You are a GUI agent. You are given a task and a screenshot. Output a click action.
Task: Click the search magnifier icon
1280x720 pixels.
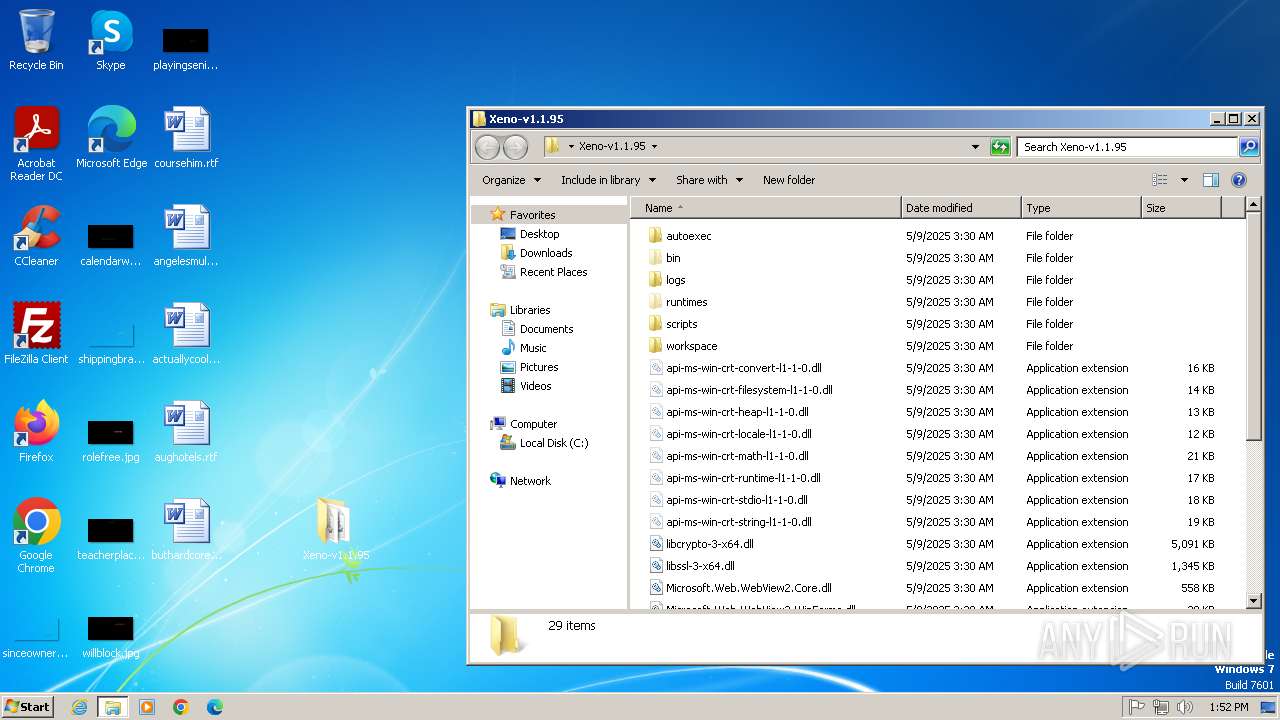(x=1249, y=147)
